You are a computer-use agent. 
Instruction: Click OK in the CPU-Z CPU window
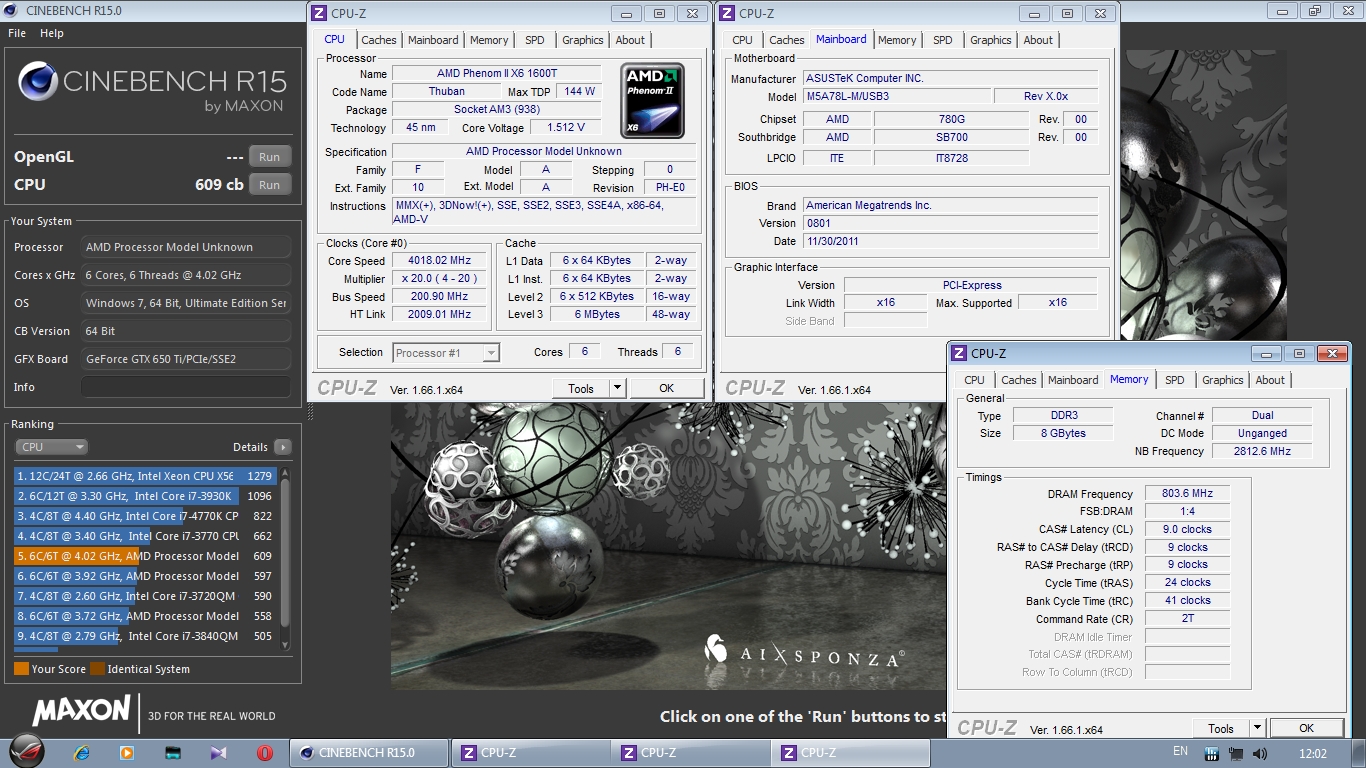[667, 388]
